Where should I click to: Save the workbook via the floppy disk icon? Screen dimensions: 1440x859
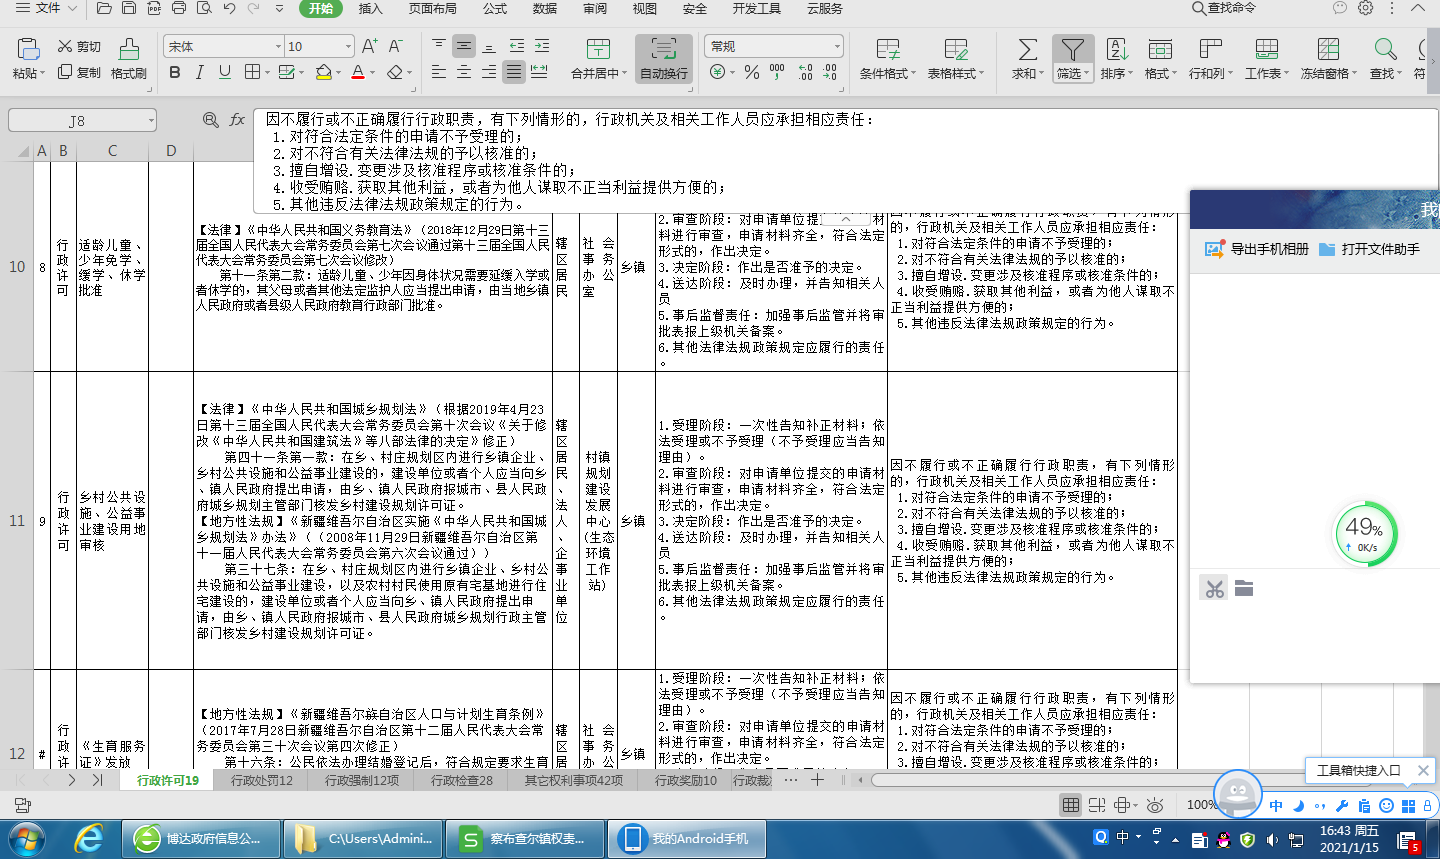coord(129,9)
